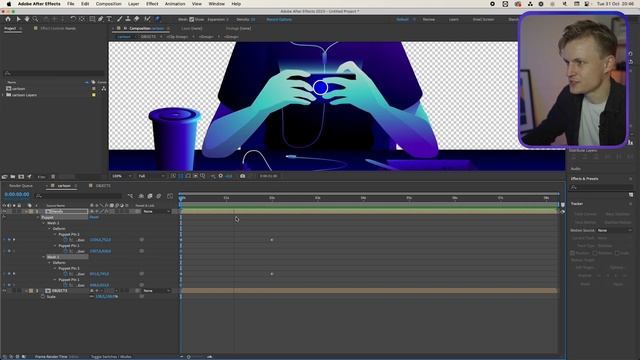The width and height of the screenshot is (640, 360).
Task: Toggle Rotation checkbox in Tracker panel
Action: (595, 253)
